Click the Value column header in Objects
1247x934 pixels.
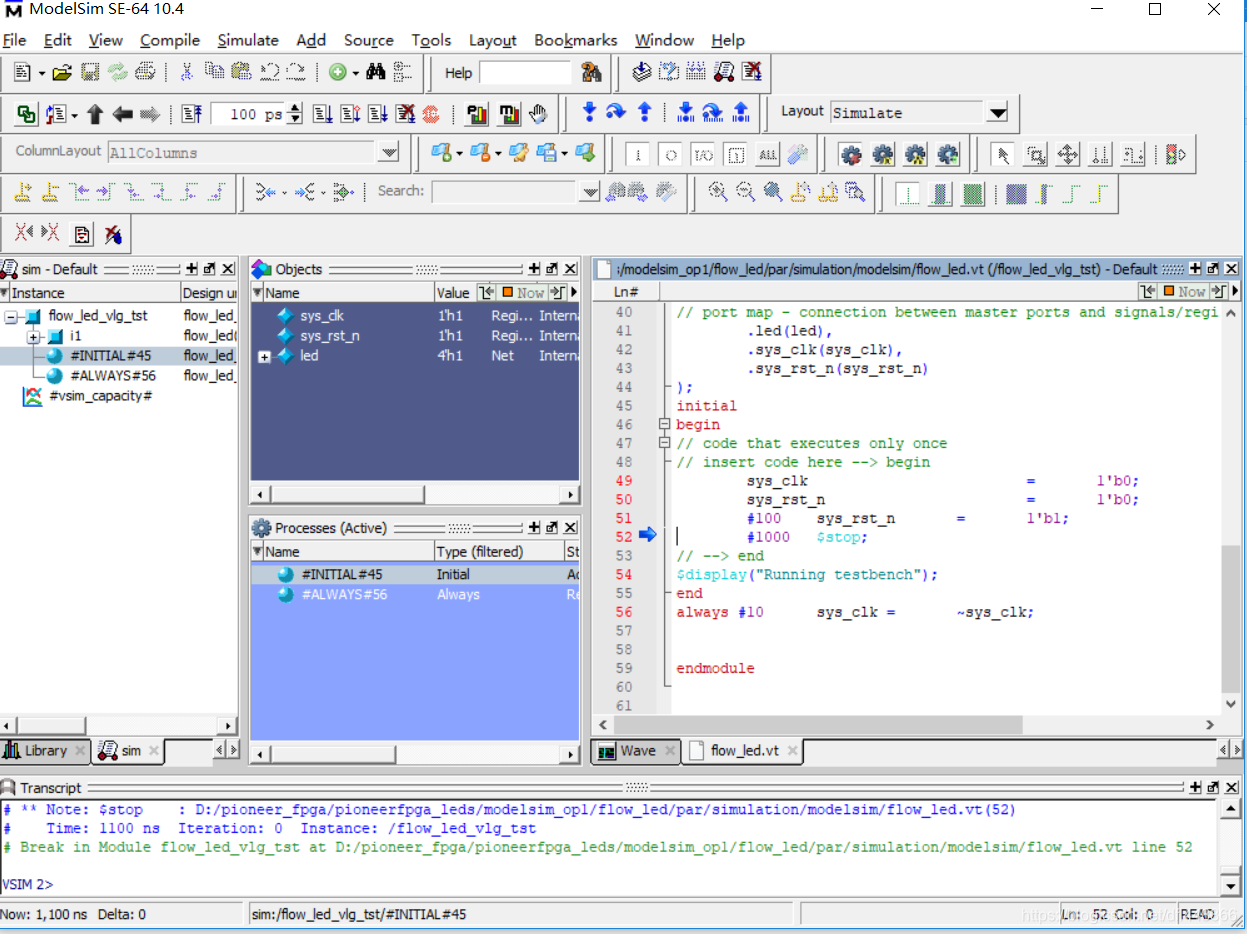point(453,293)
